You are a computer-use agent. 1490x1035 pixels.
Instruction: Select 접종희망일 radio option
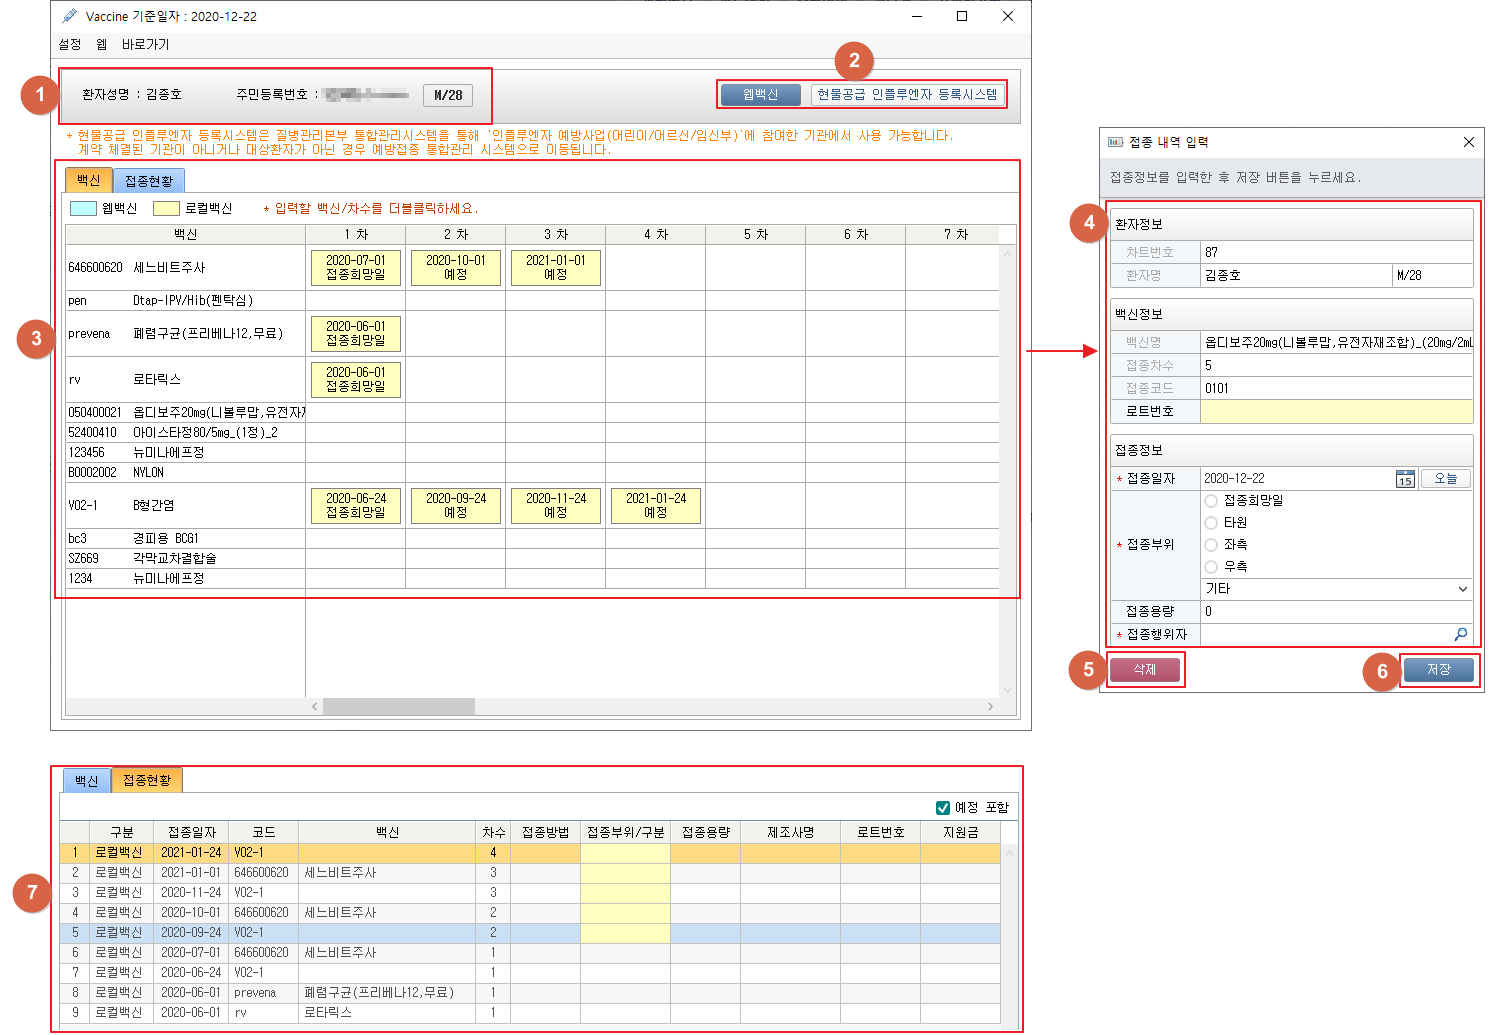click(1211, 501)
